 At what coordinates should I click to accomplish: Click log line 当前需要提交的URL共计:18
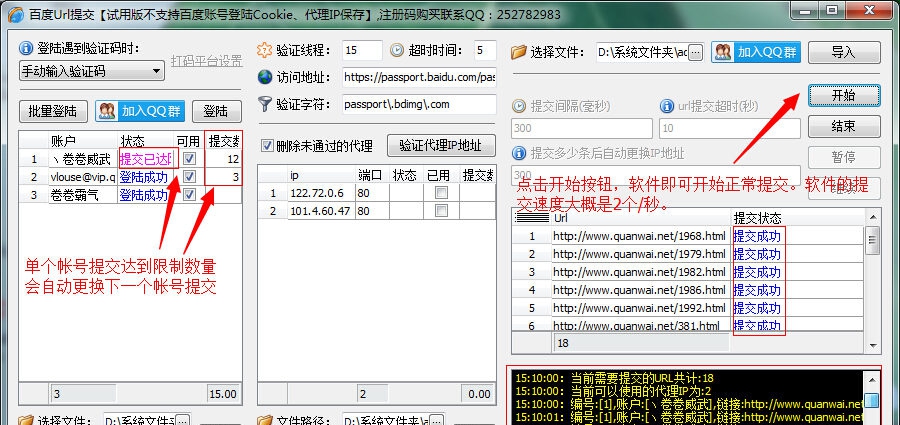click(x=614, y=378)
